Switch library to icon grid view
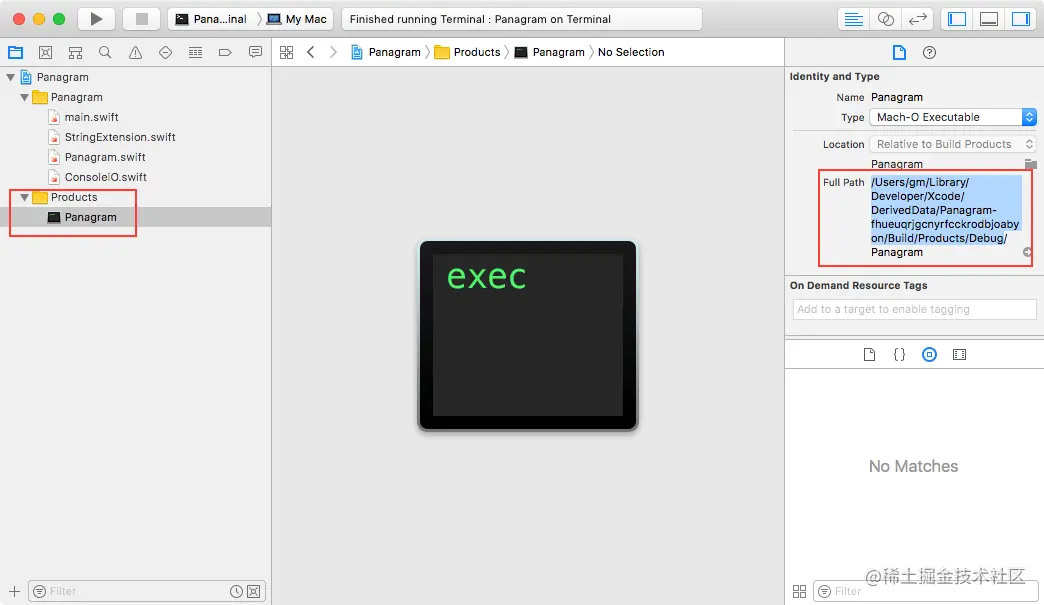 pos(800,591)
